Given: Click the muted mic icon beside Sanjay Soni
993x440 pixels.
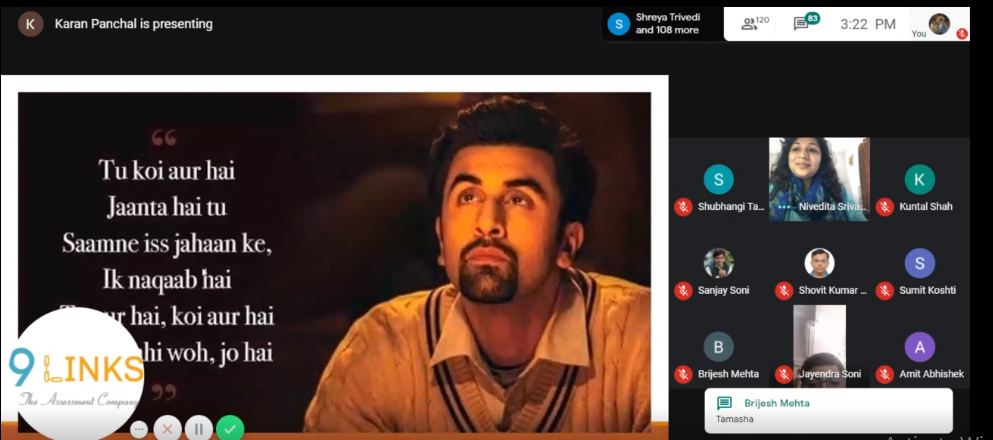Looking at the screenshot, I should click(x=683, y=291).
